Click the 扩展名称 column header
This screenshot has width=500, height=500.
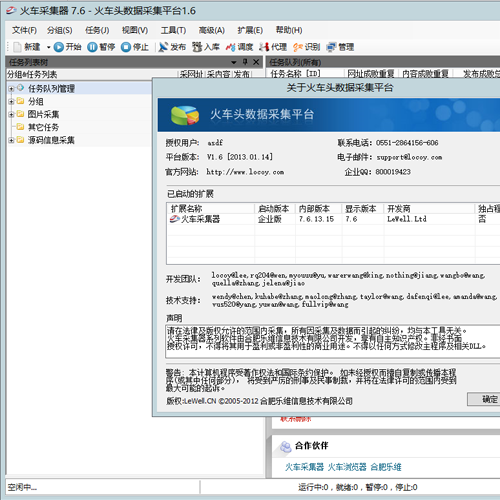pos(211,209)
